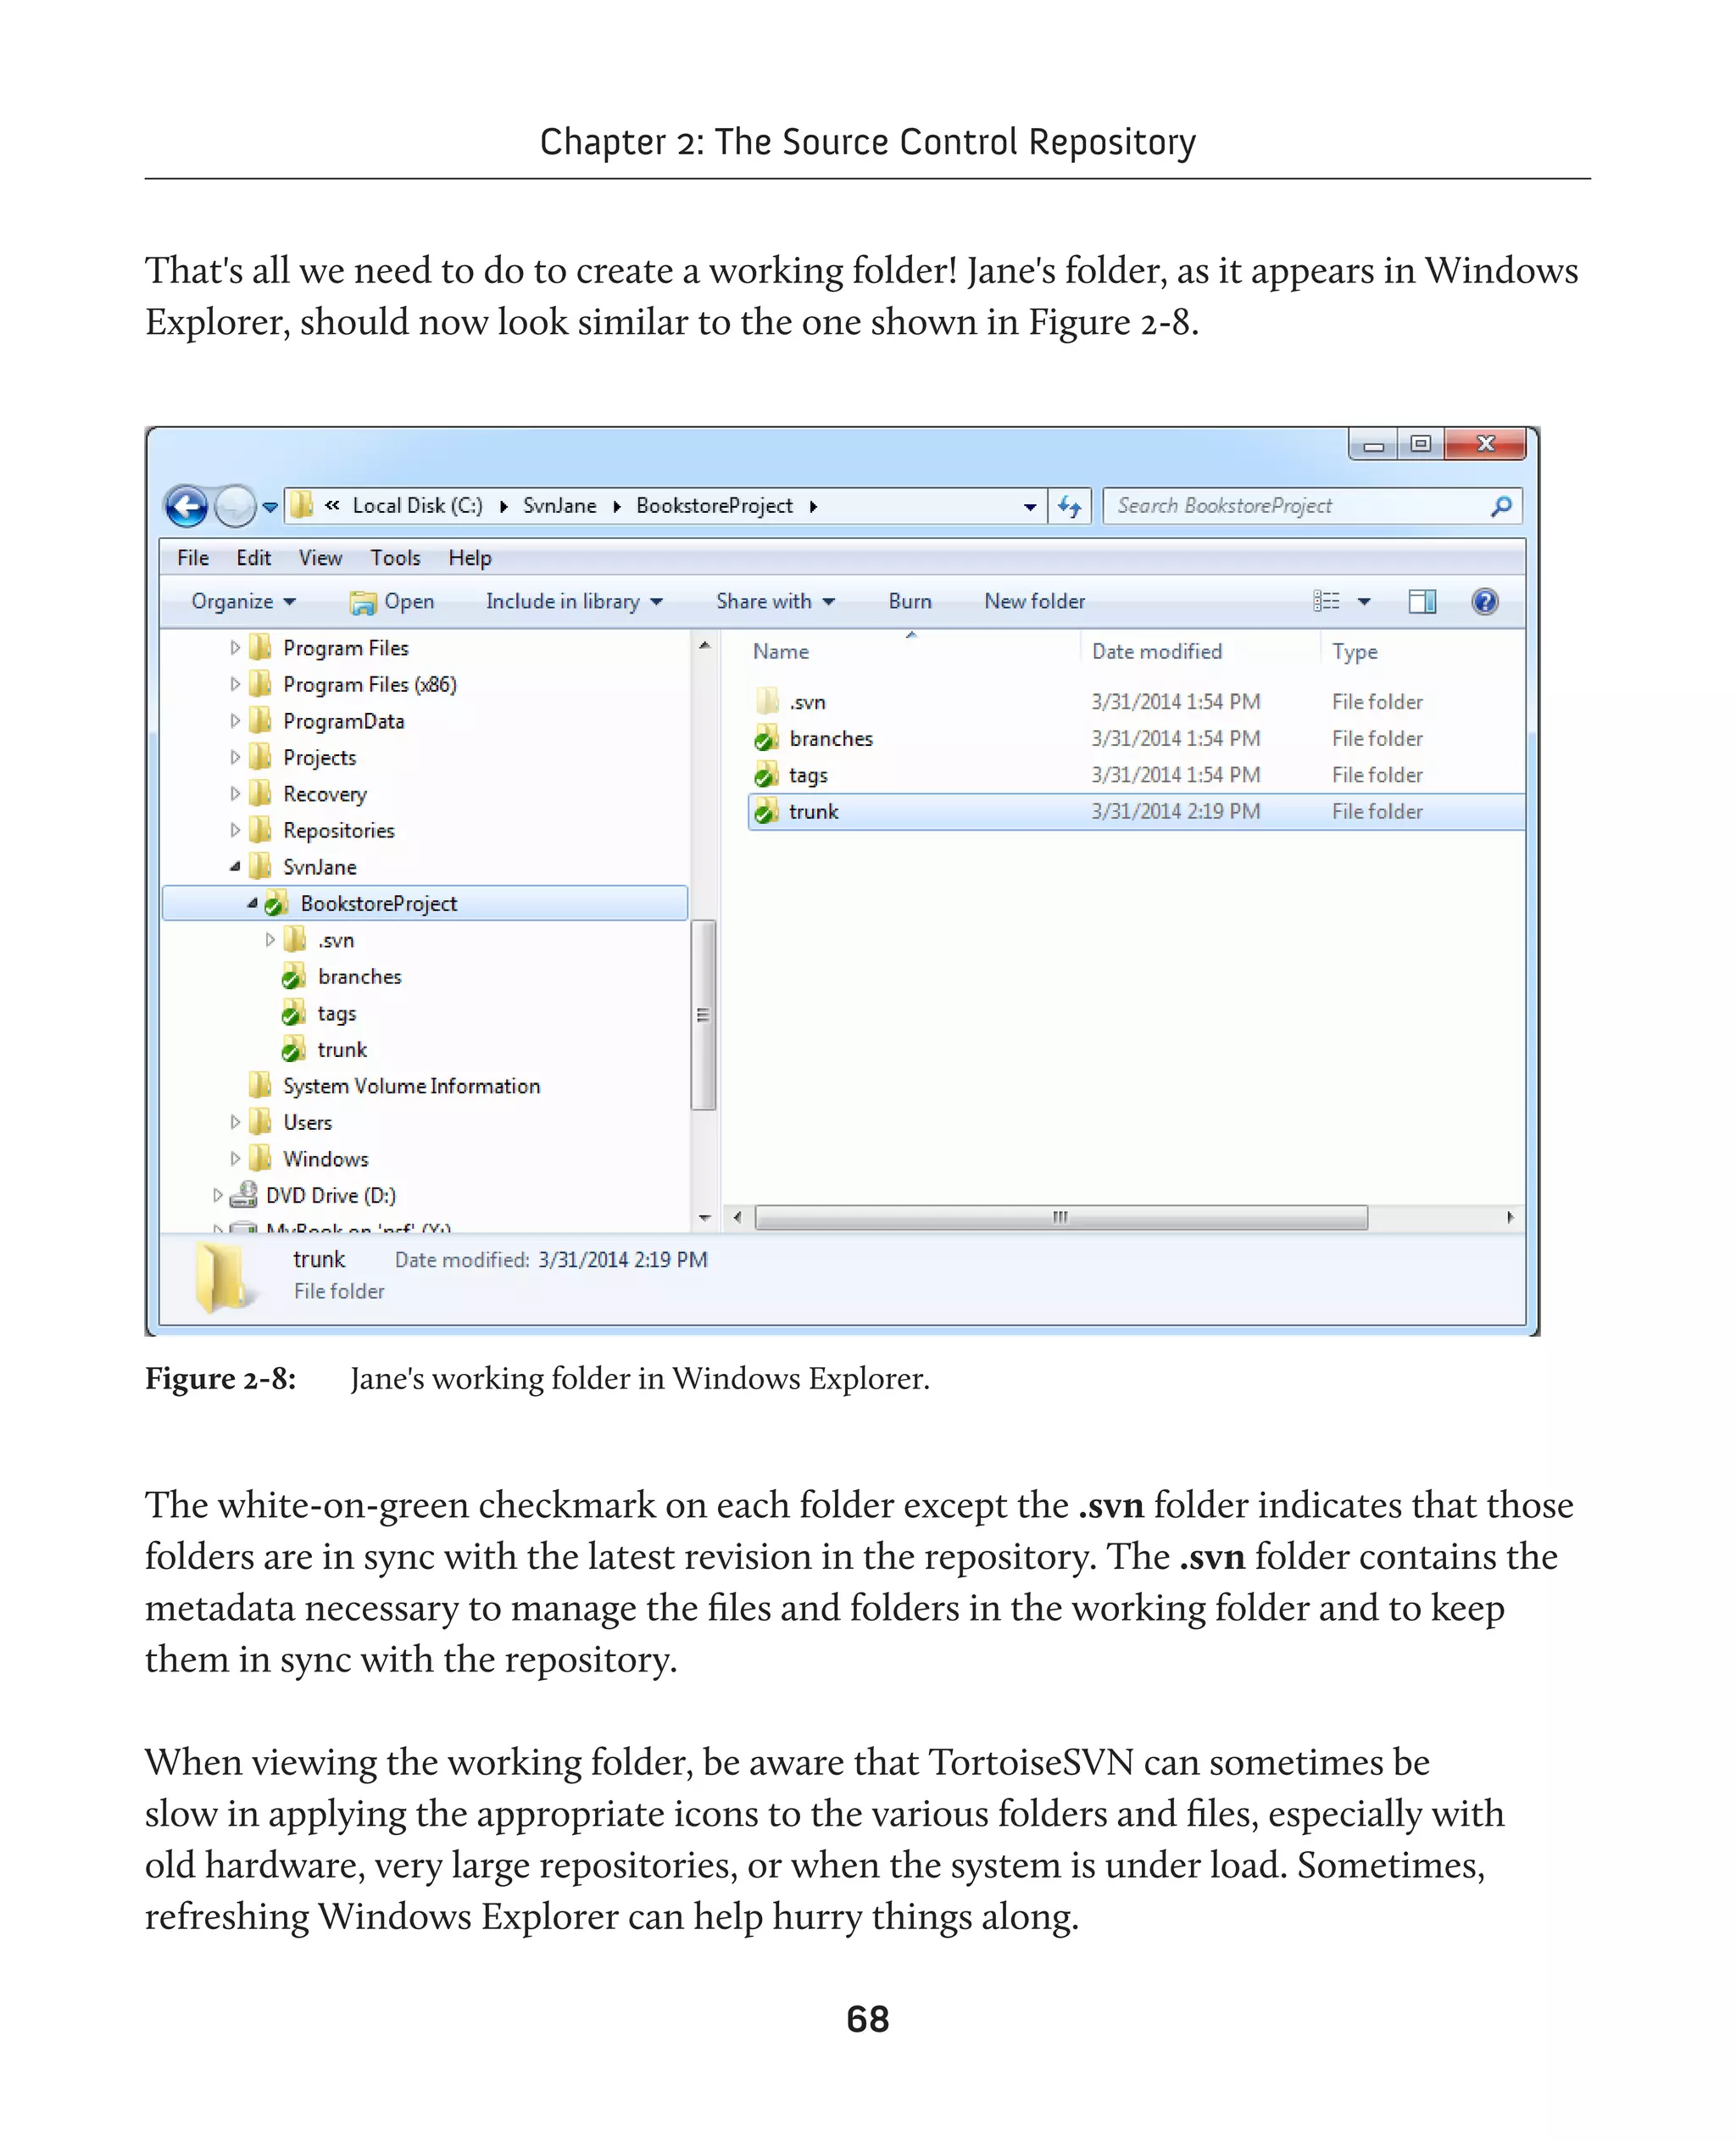Viewport: 1736px width, 2141px height.
Task: Click the navigation tree vertical scrollbar thumb
Action: tap(704, 1015)
